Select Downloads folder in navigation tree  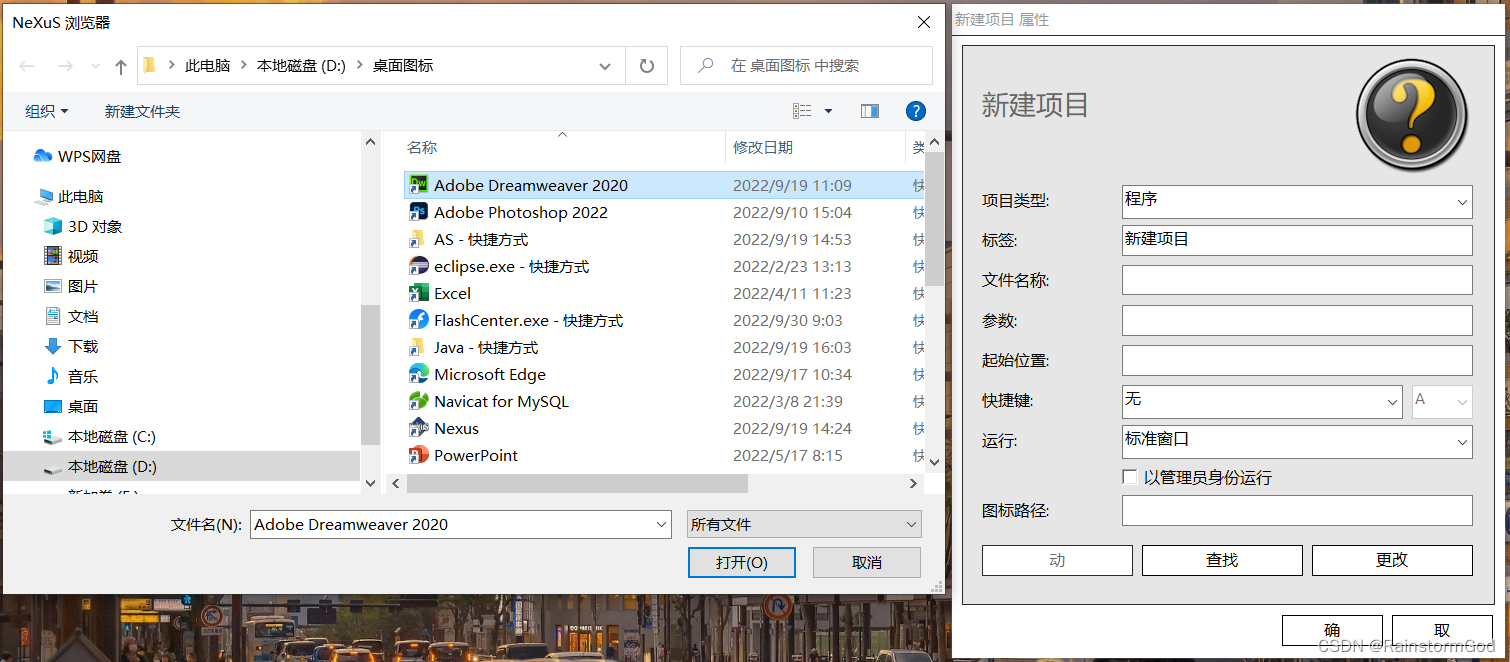pos(71,346)
